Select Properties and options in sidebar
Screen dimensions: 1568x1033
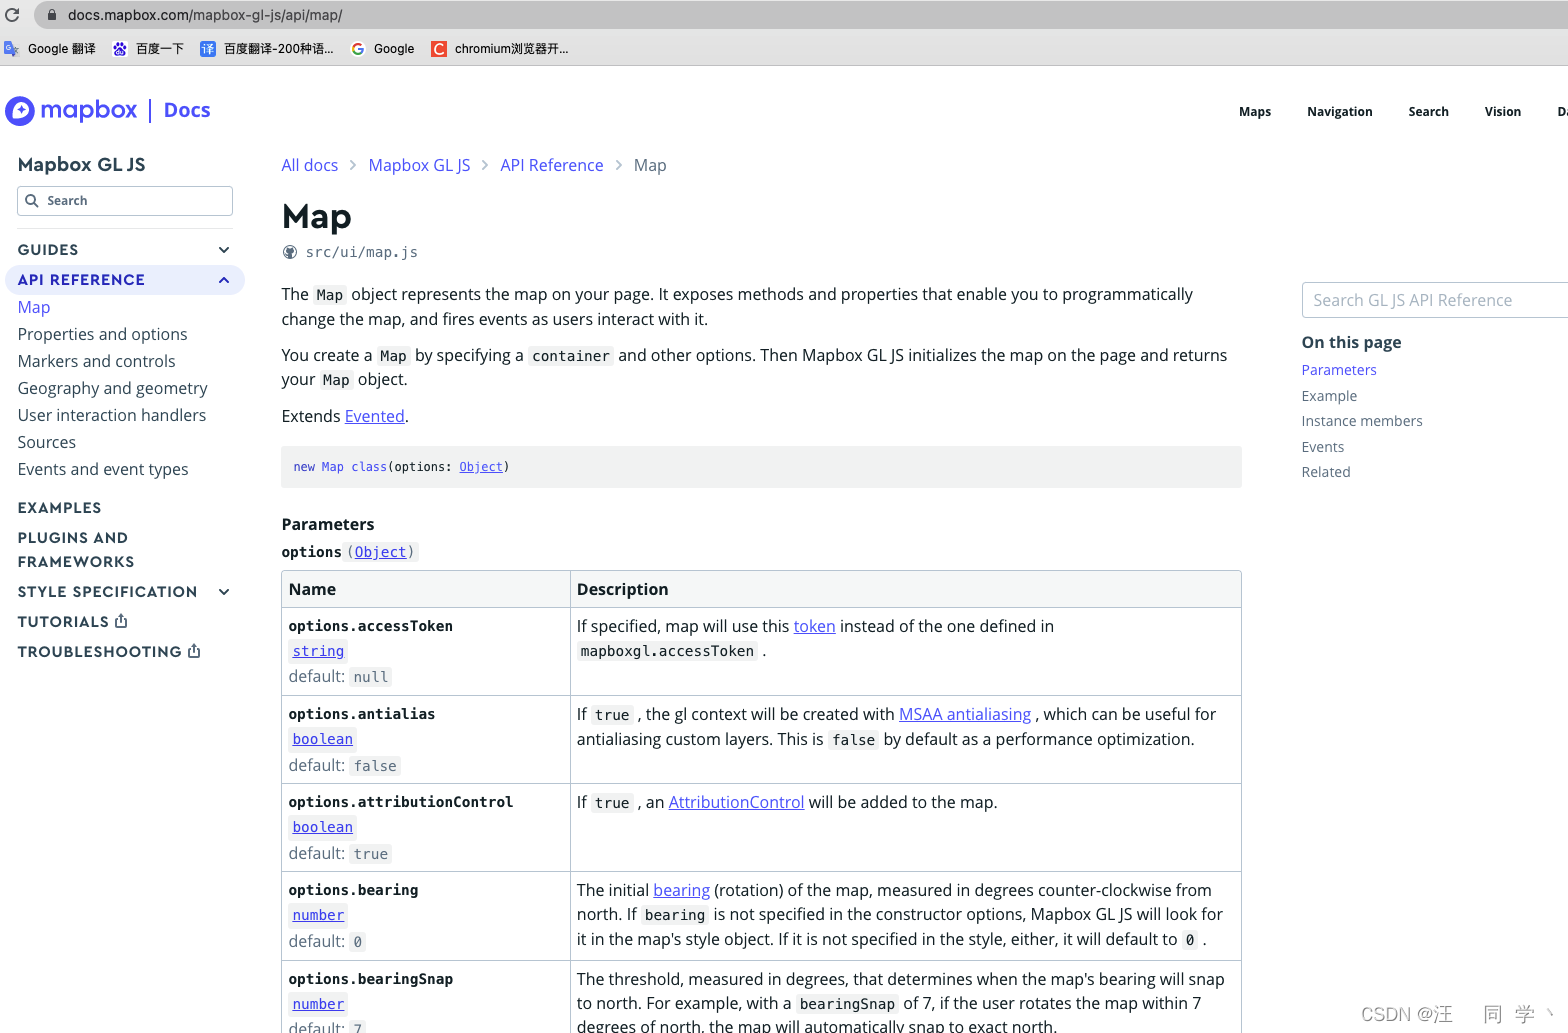pos(103,334)
